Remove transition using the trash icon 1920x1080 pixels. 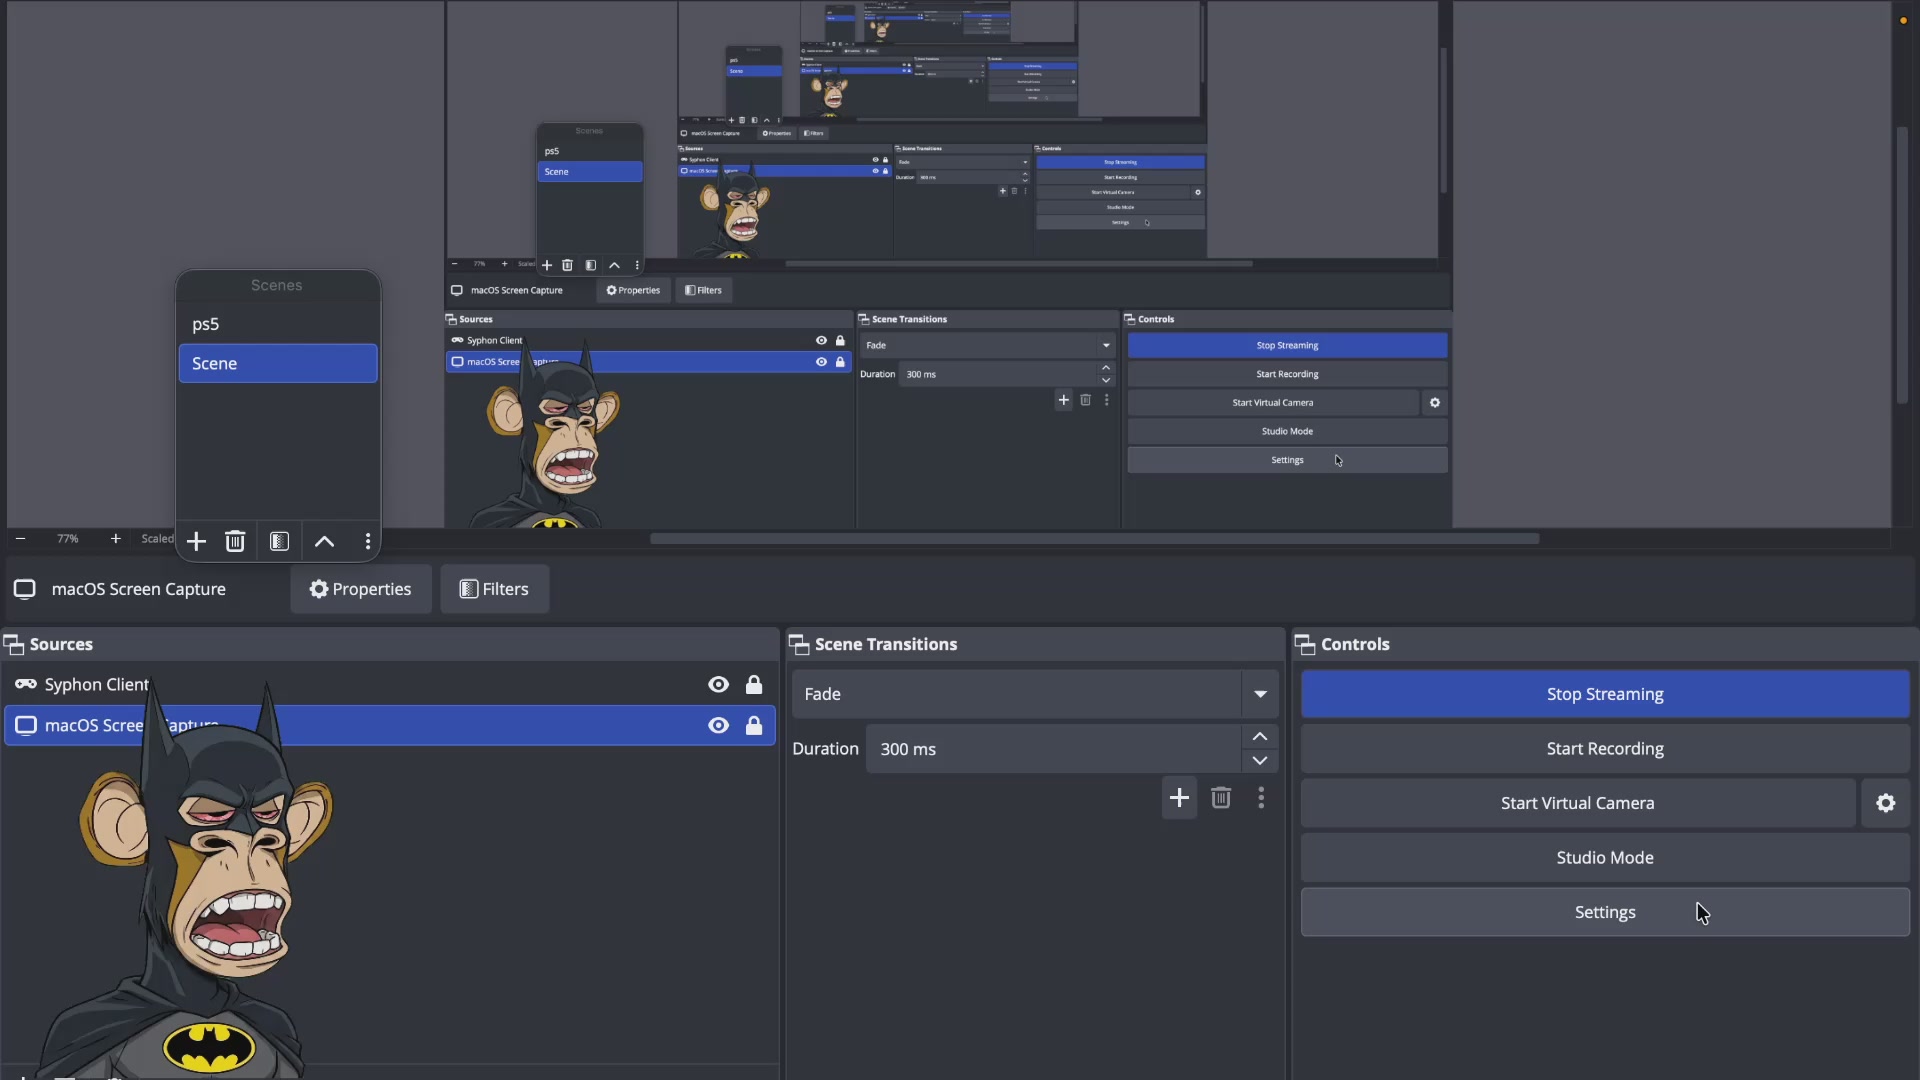[1221, 797]
